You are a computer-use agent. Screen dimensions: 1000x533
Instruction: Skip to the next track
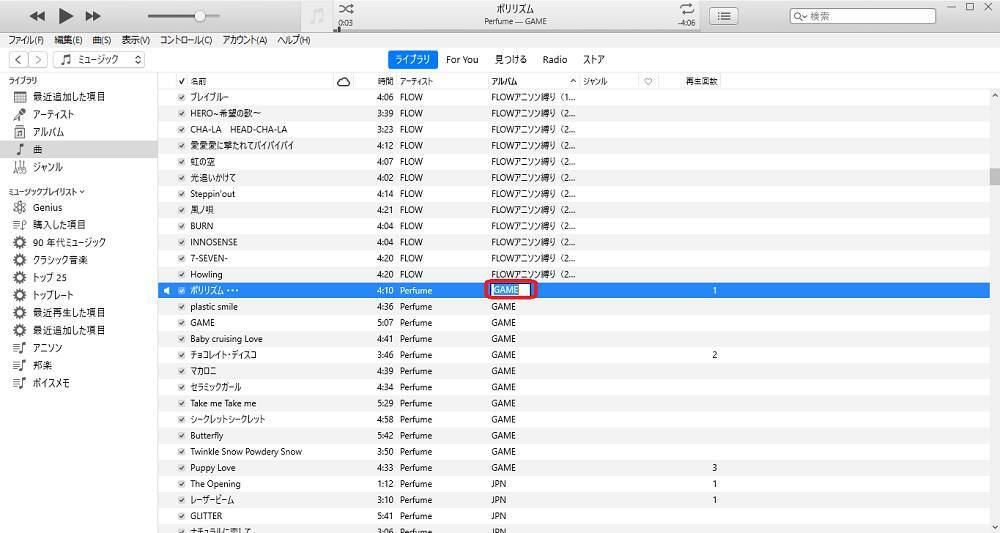93,16
